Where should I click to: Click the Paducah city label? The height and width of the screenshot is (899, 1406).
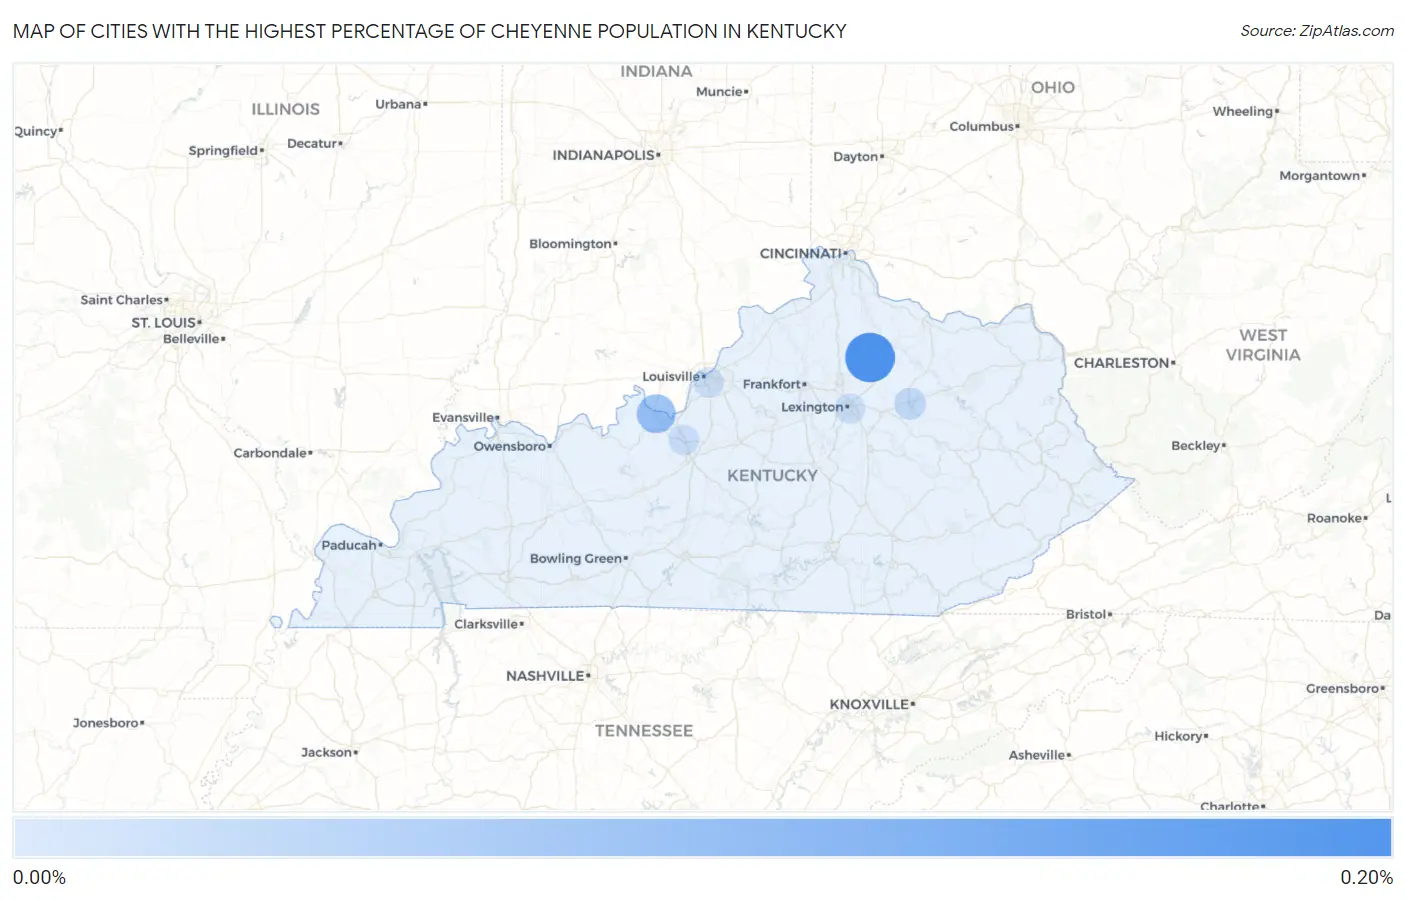[x=349, y=545]
